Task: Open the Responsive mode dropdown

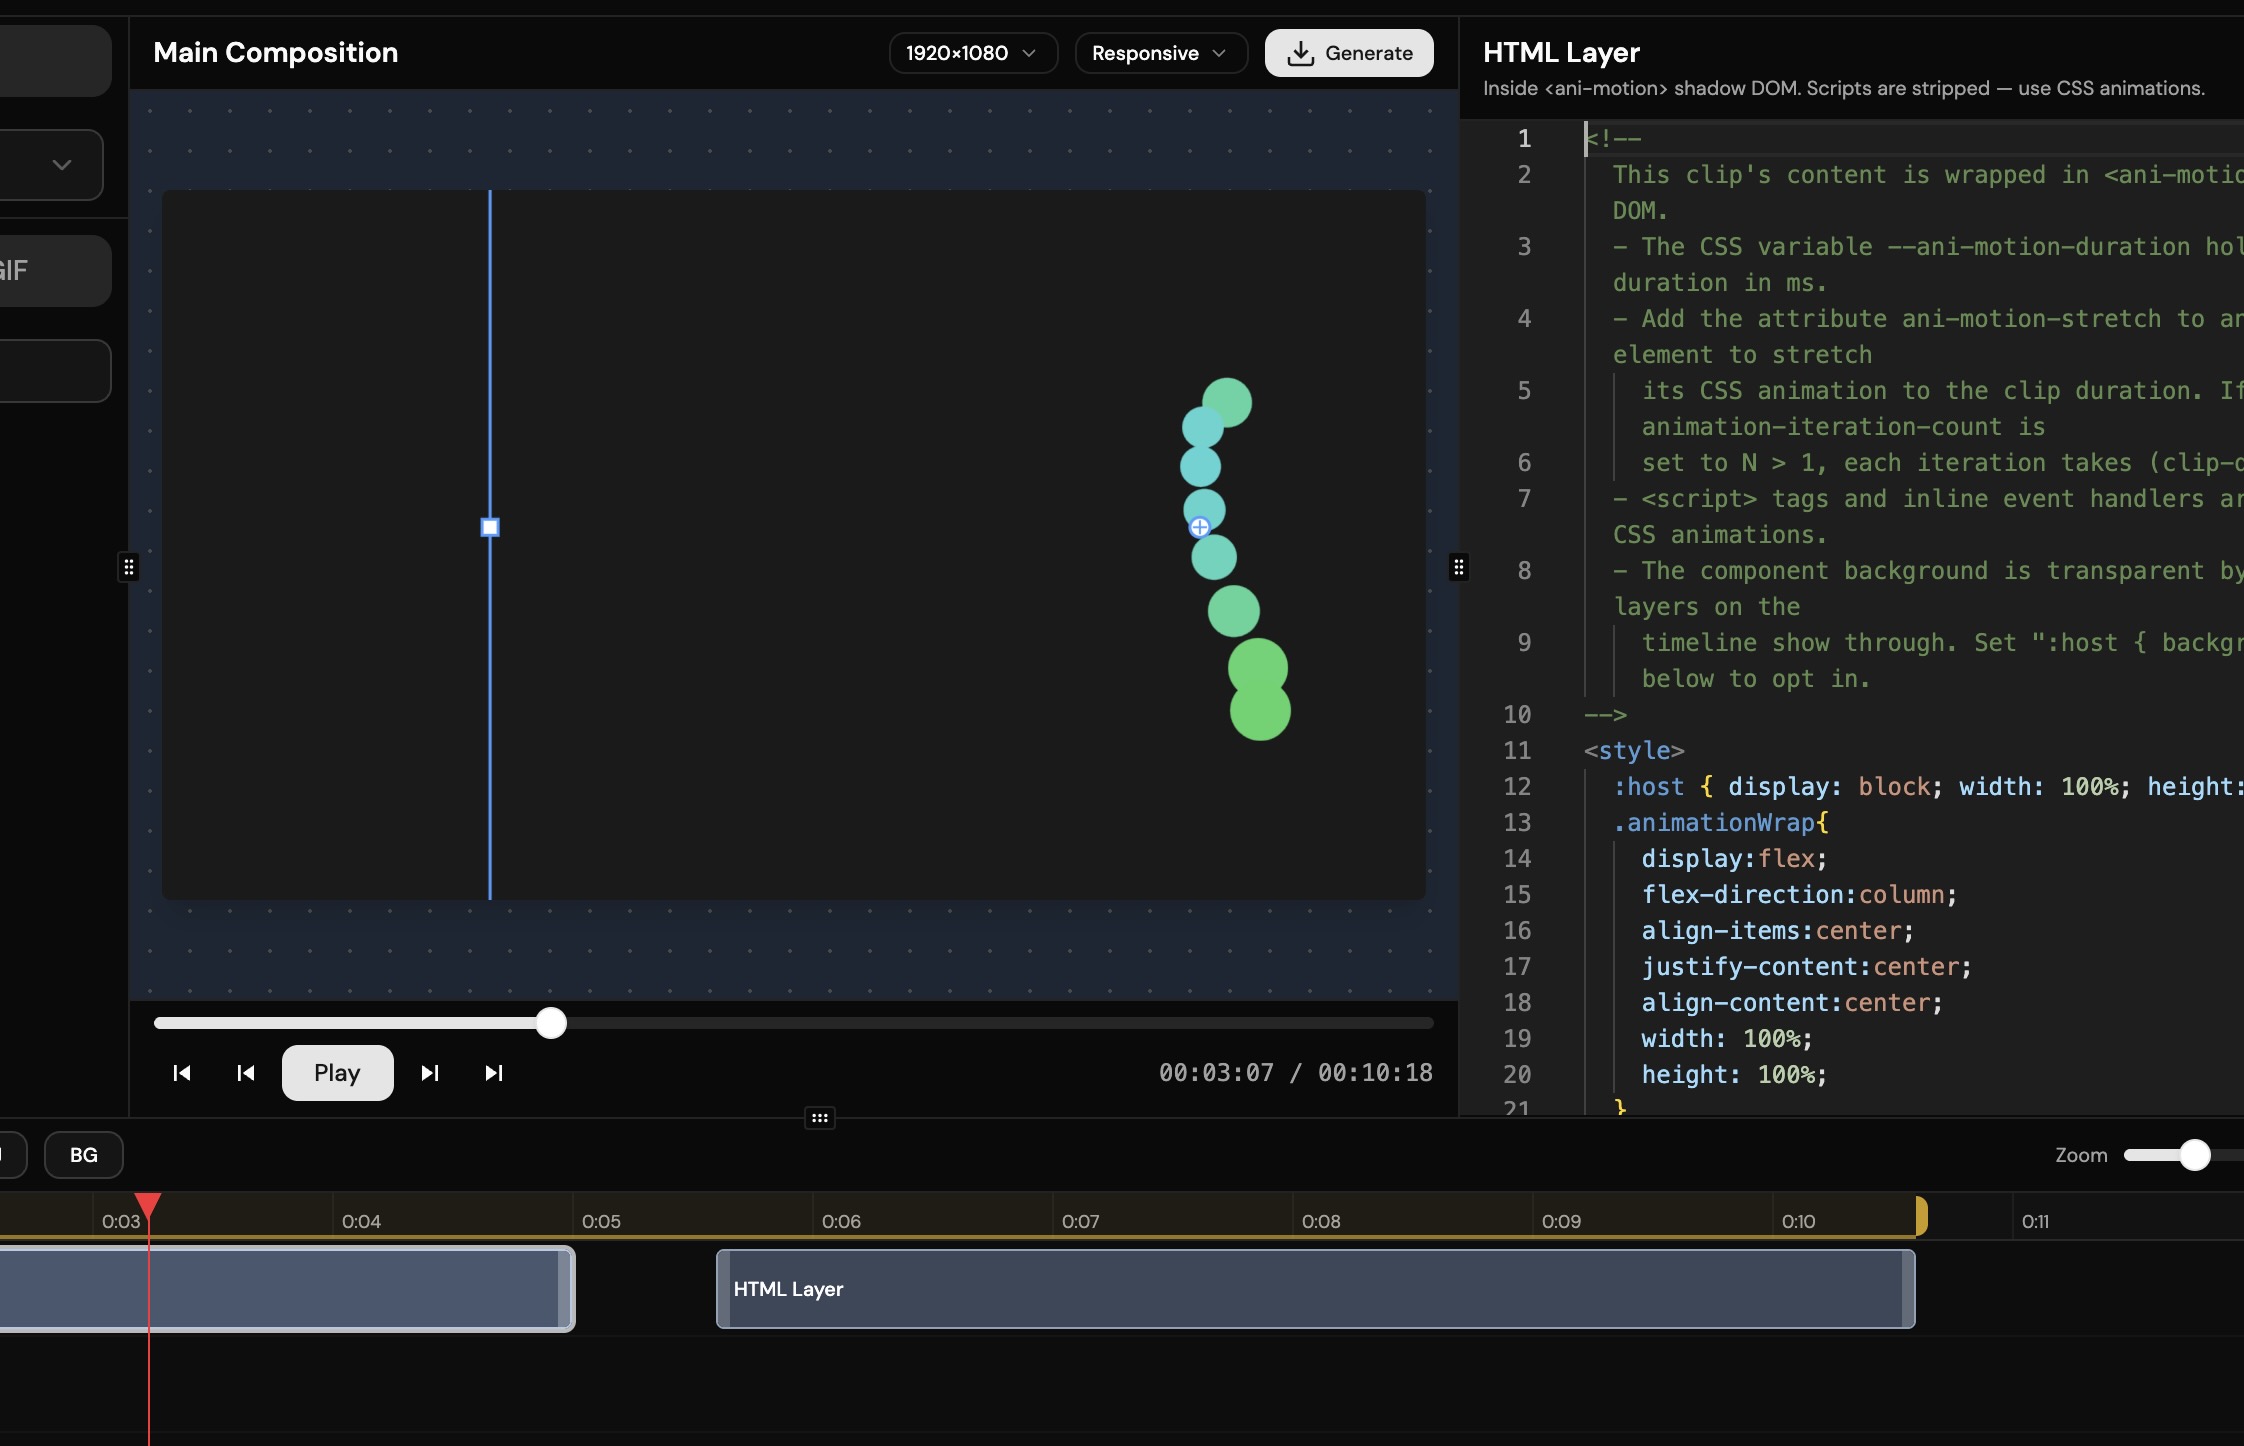Action: pos(1161,53)
